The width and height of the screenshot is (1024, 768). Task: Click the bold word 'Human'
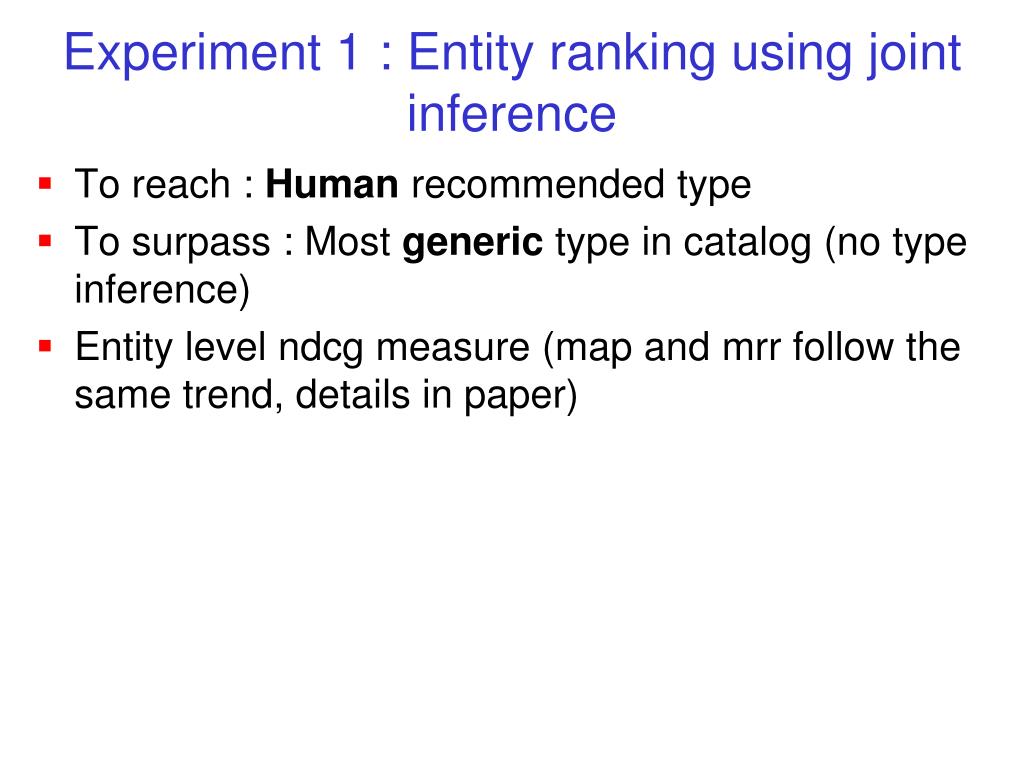click(332, 184)
